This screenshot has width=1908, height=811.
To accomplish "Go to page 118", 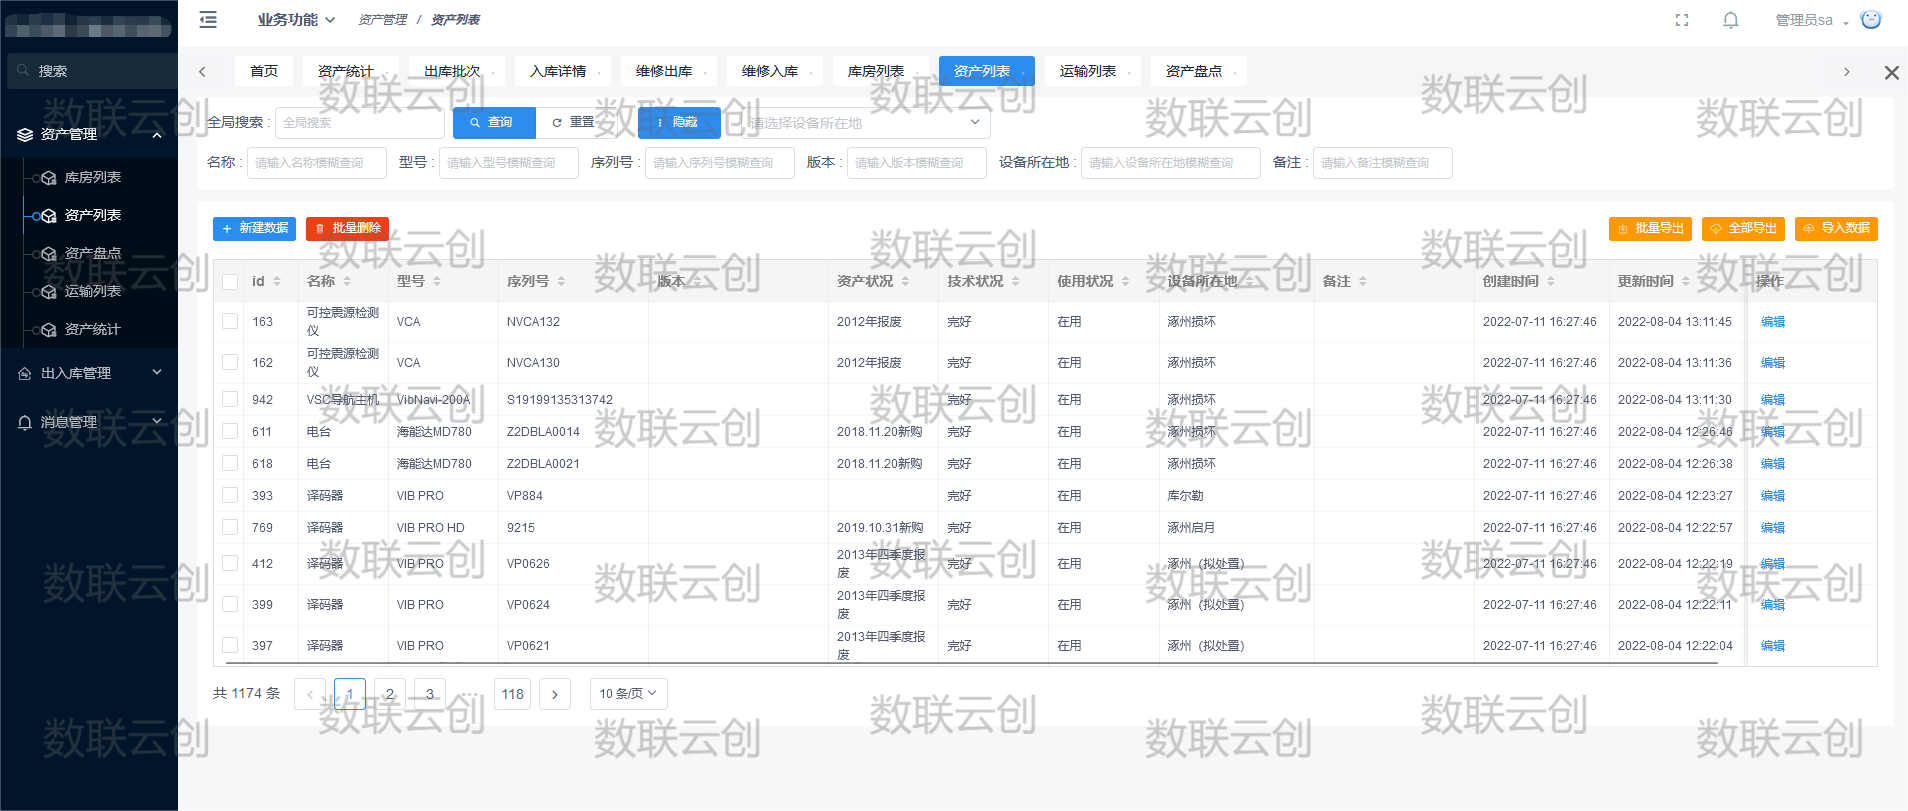I will 513,694.
